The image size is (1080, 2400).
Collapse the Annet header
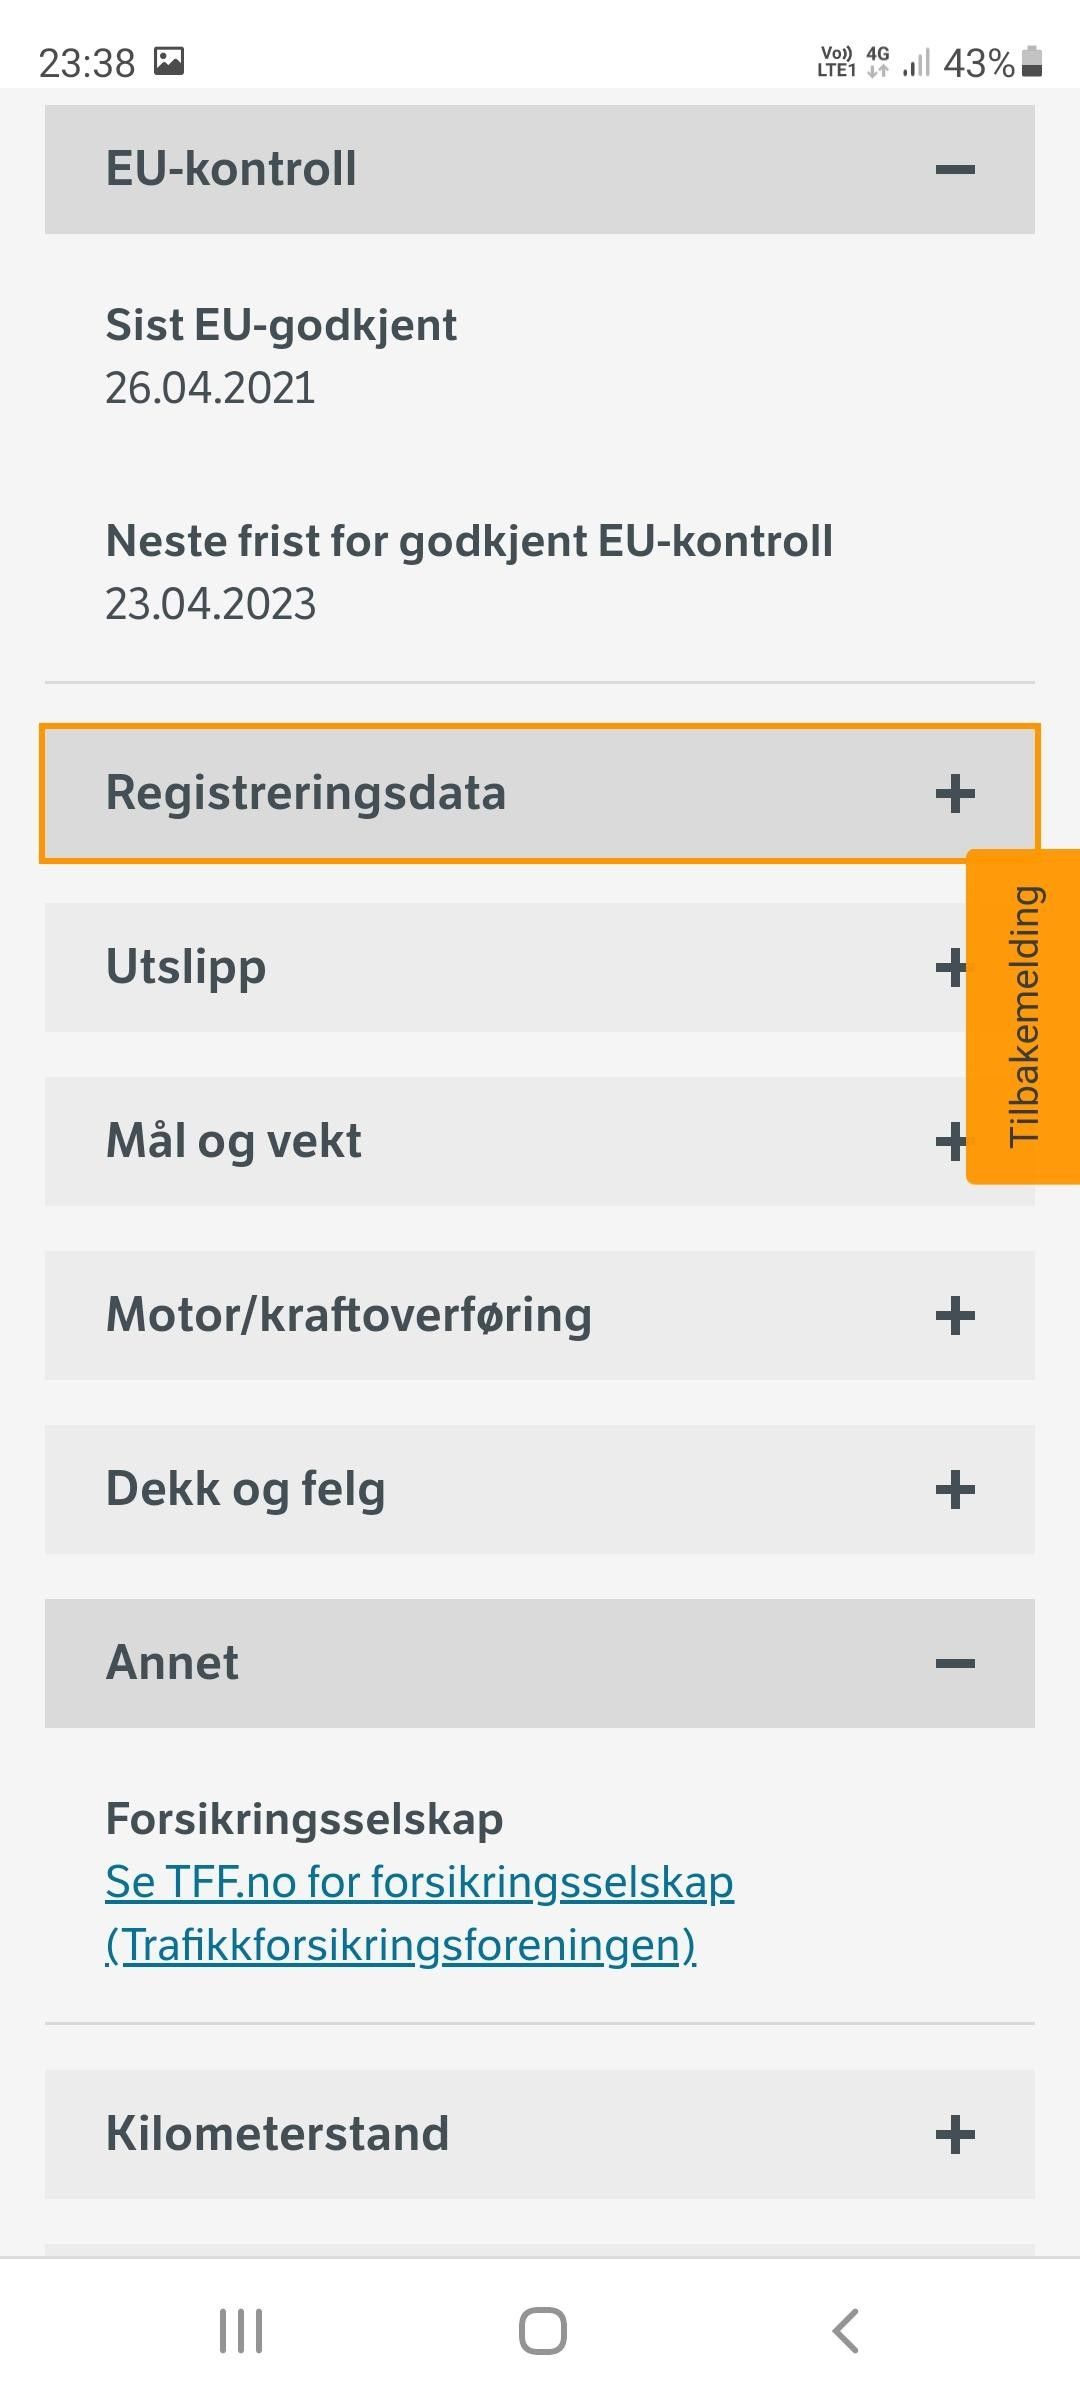pyautogui.click(x=540, y=1663)
